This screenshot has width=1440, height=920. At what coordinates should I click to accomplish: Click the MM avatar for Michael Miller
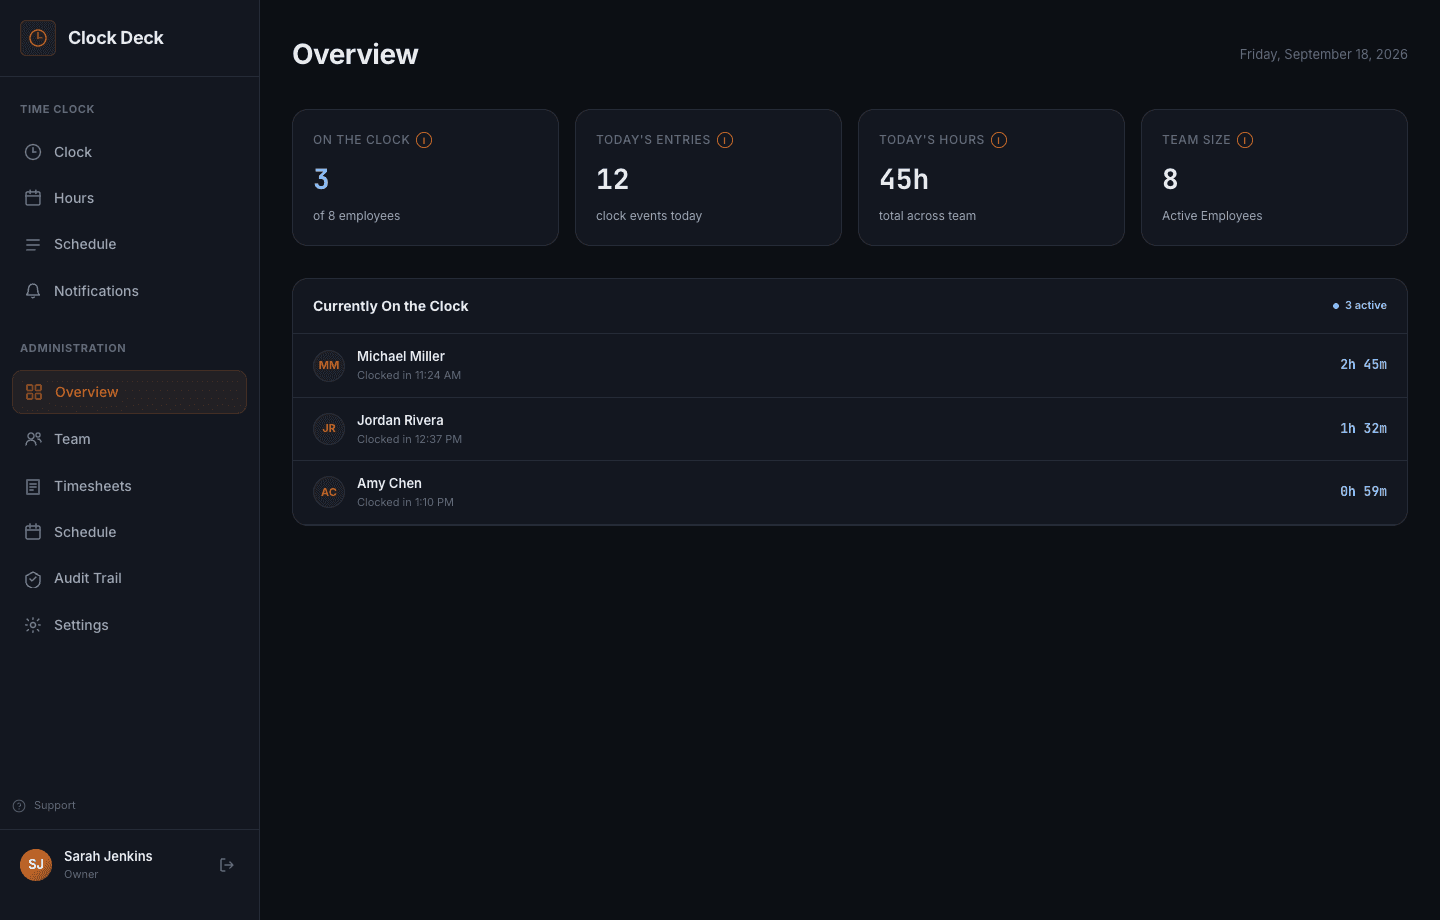click(x=329, y=365)
